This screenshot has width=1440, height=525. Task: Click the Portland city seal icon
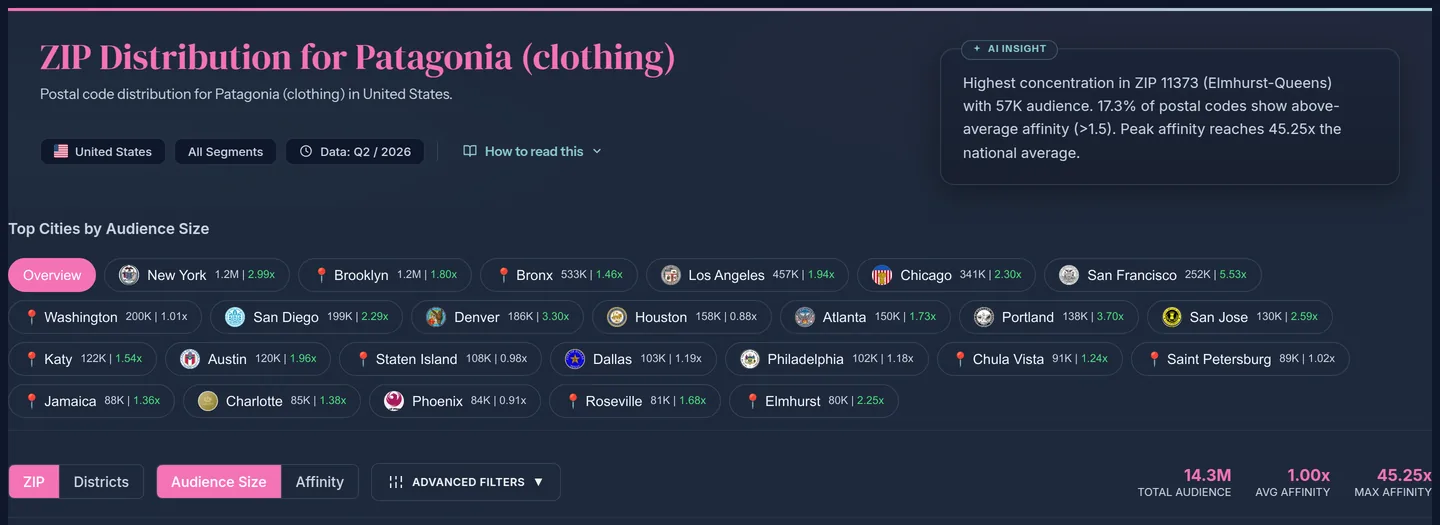click(x=984, y=317)
